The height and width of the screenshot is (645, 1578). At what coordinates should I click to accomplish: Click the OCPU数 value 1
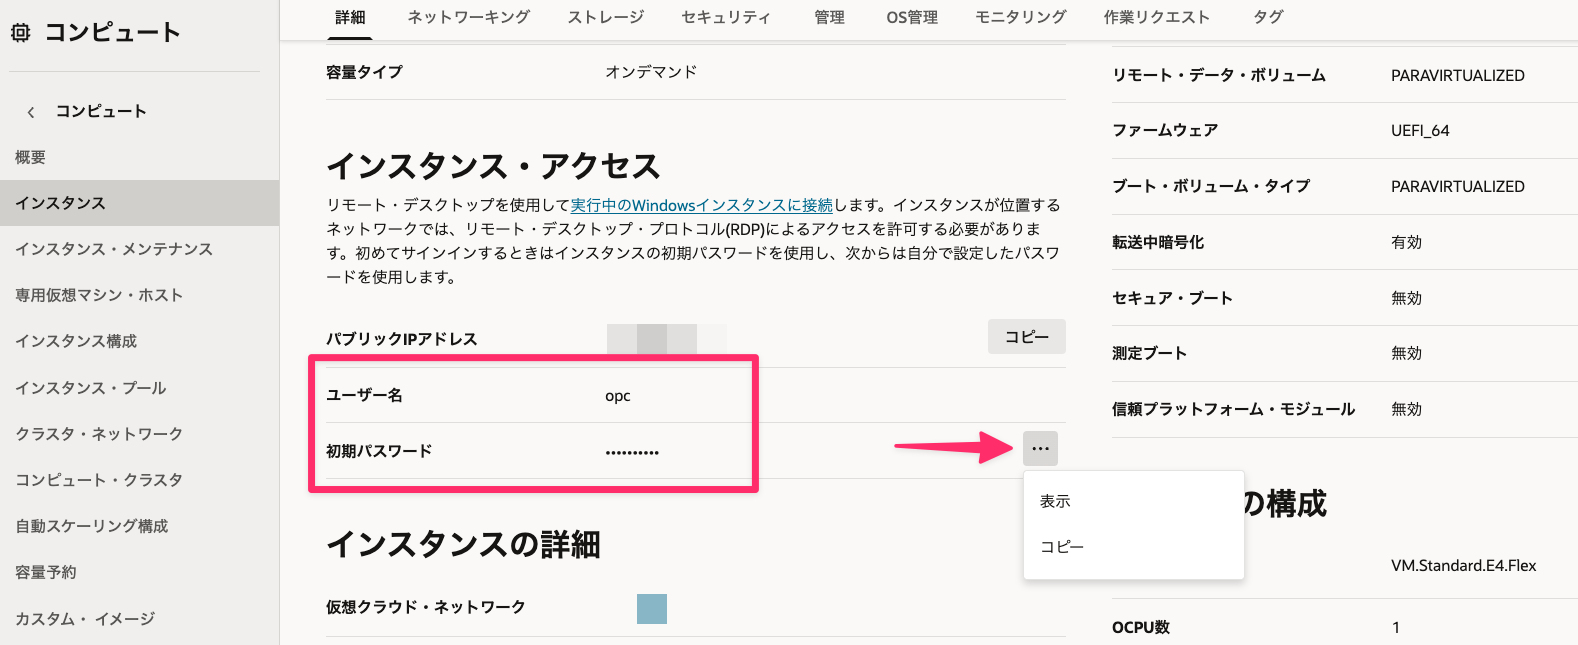[1396, 628]
